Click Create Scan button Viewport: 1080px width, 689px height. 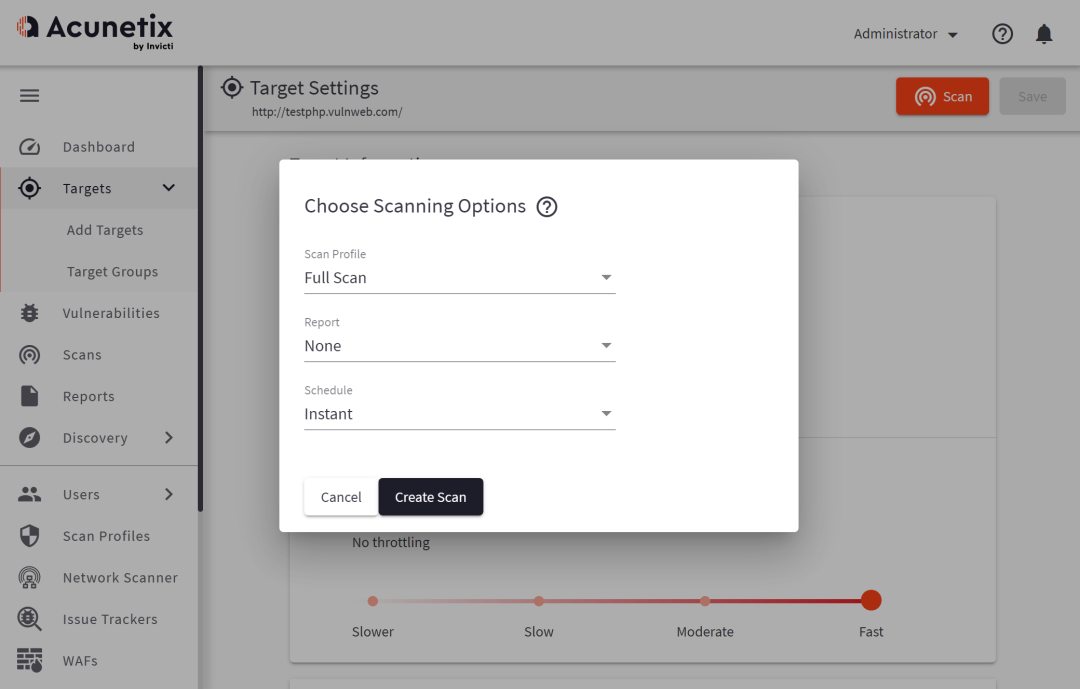click(x=430, y=497)
